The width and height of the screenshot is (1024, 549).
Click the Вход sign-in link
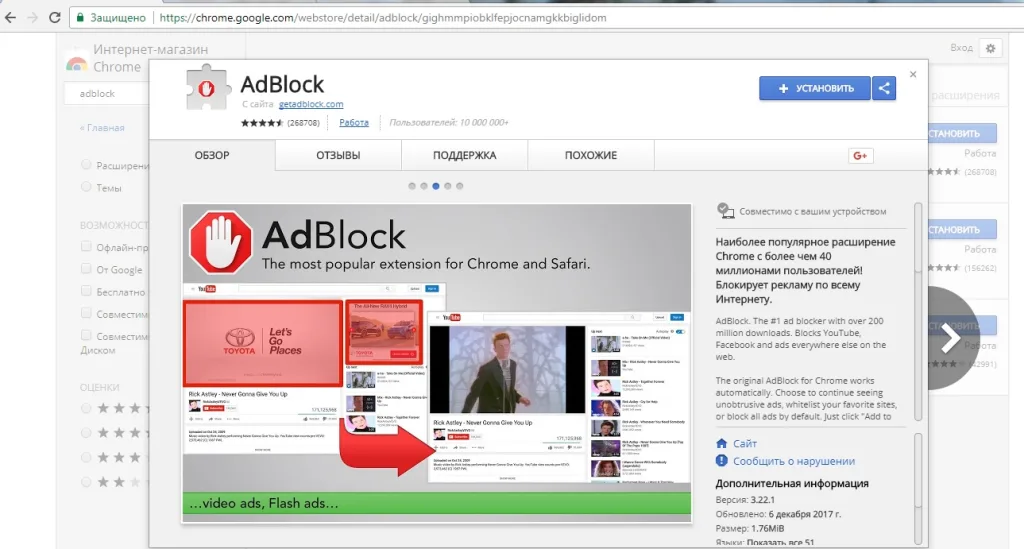961,48
